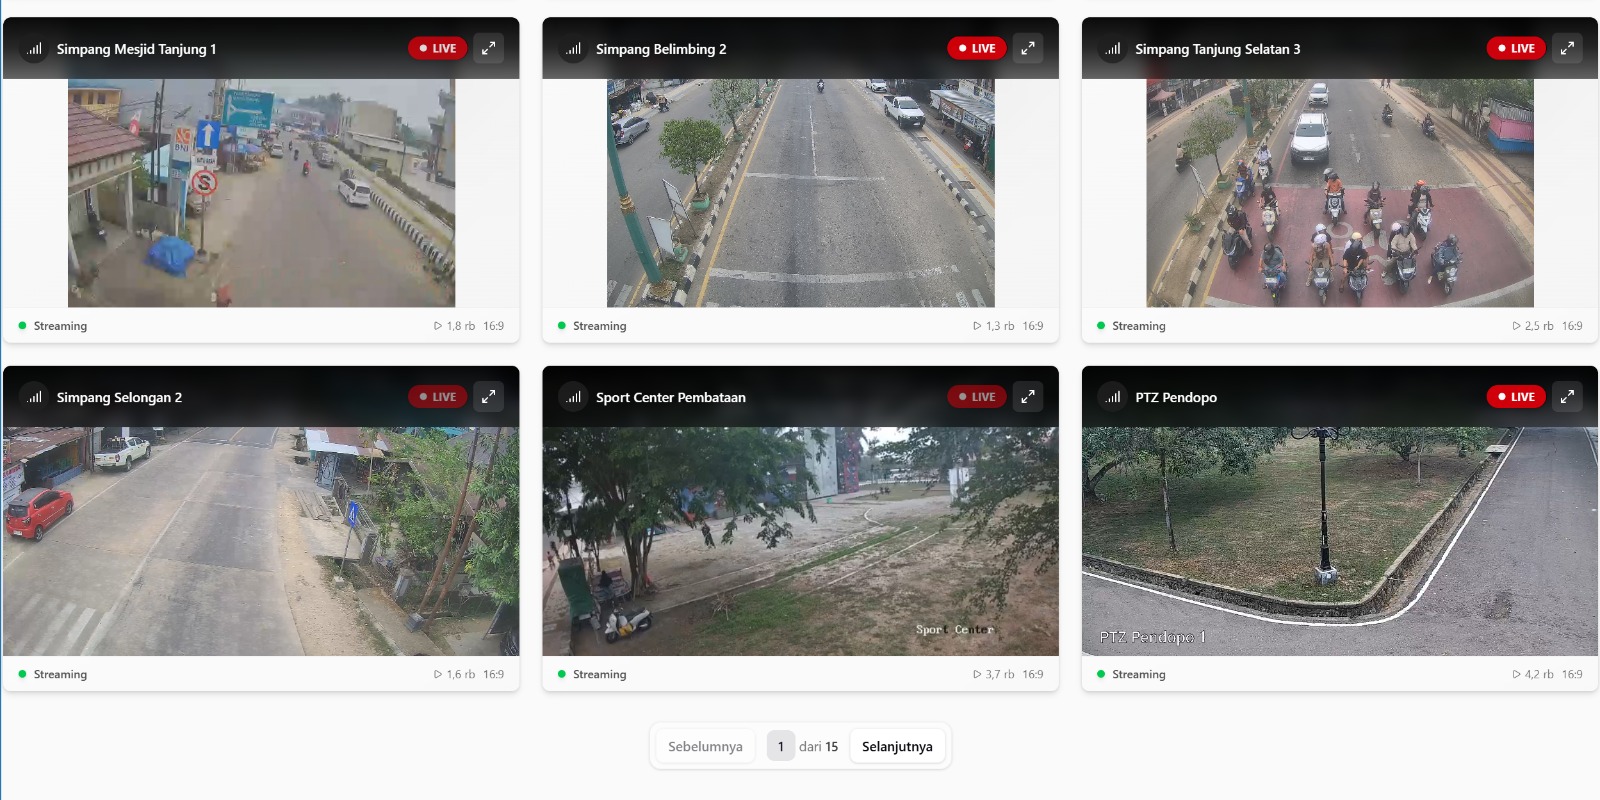Image resolution: width=1600 pixels, height=800 pixels.
Task: Expand PTZ Pendopo to fullscreen
Action: point(1567,397)
